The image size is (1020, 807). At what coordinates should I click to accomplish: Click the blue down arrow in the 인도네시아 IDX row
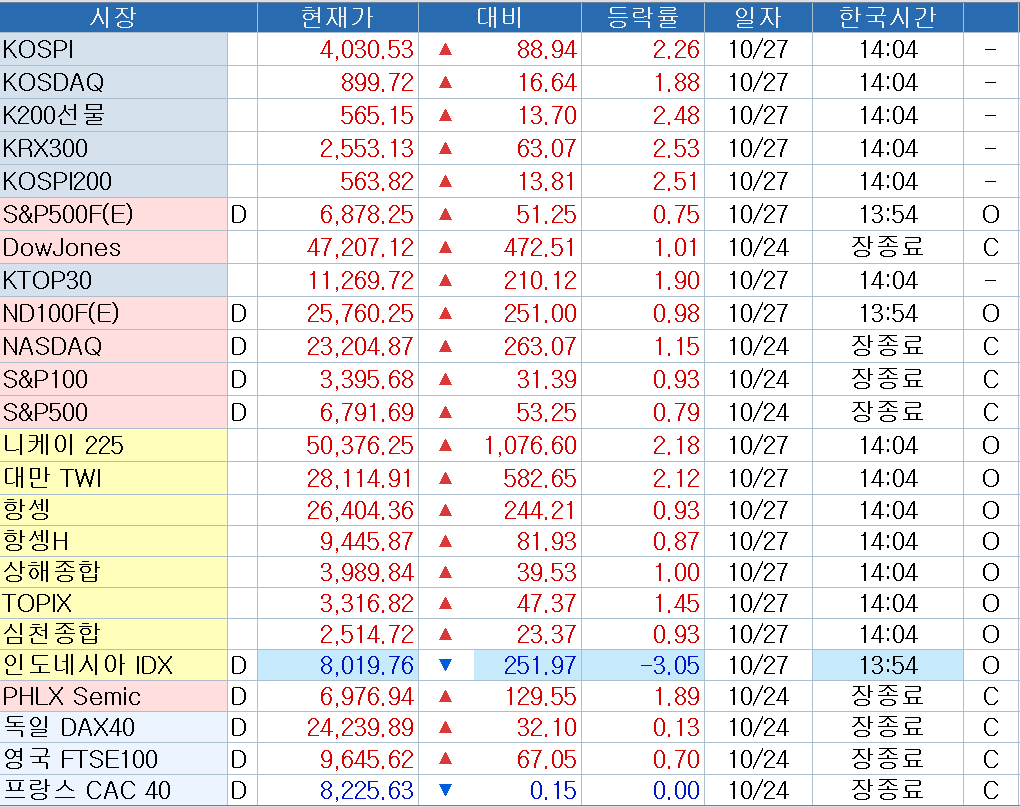click(446, 665)
